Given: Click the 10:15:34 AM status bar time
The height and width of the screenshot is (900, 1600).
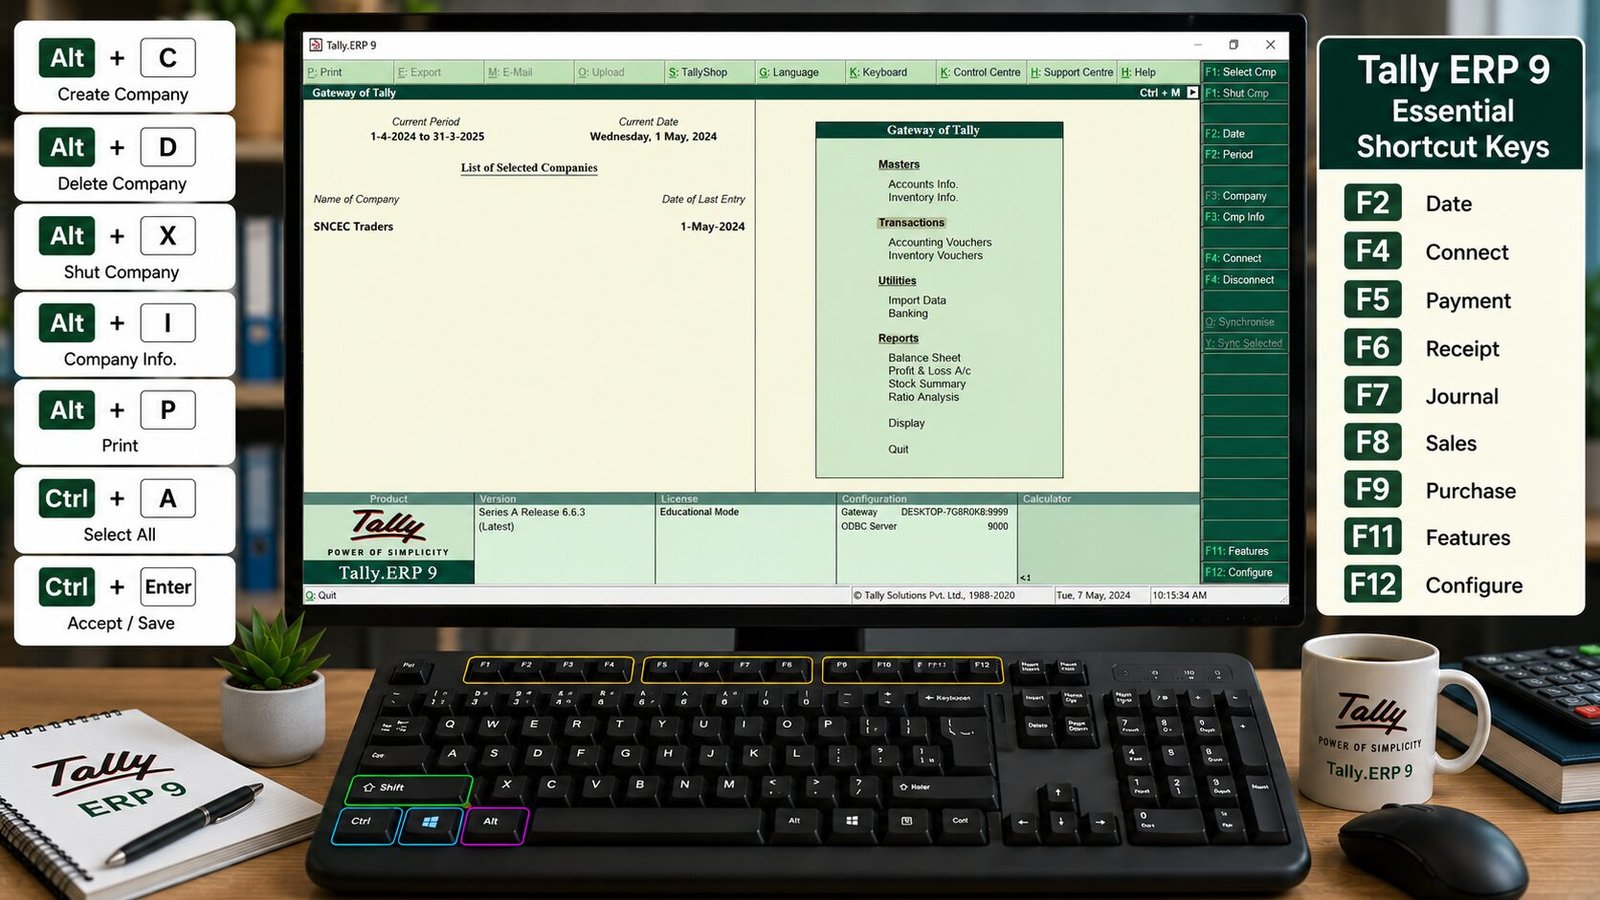Looking at the screenshot, I should [1179, 595].
